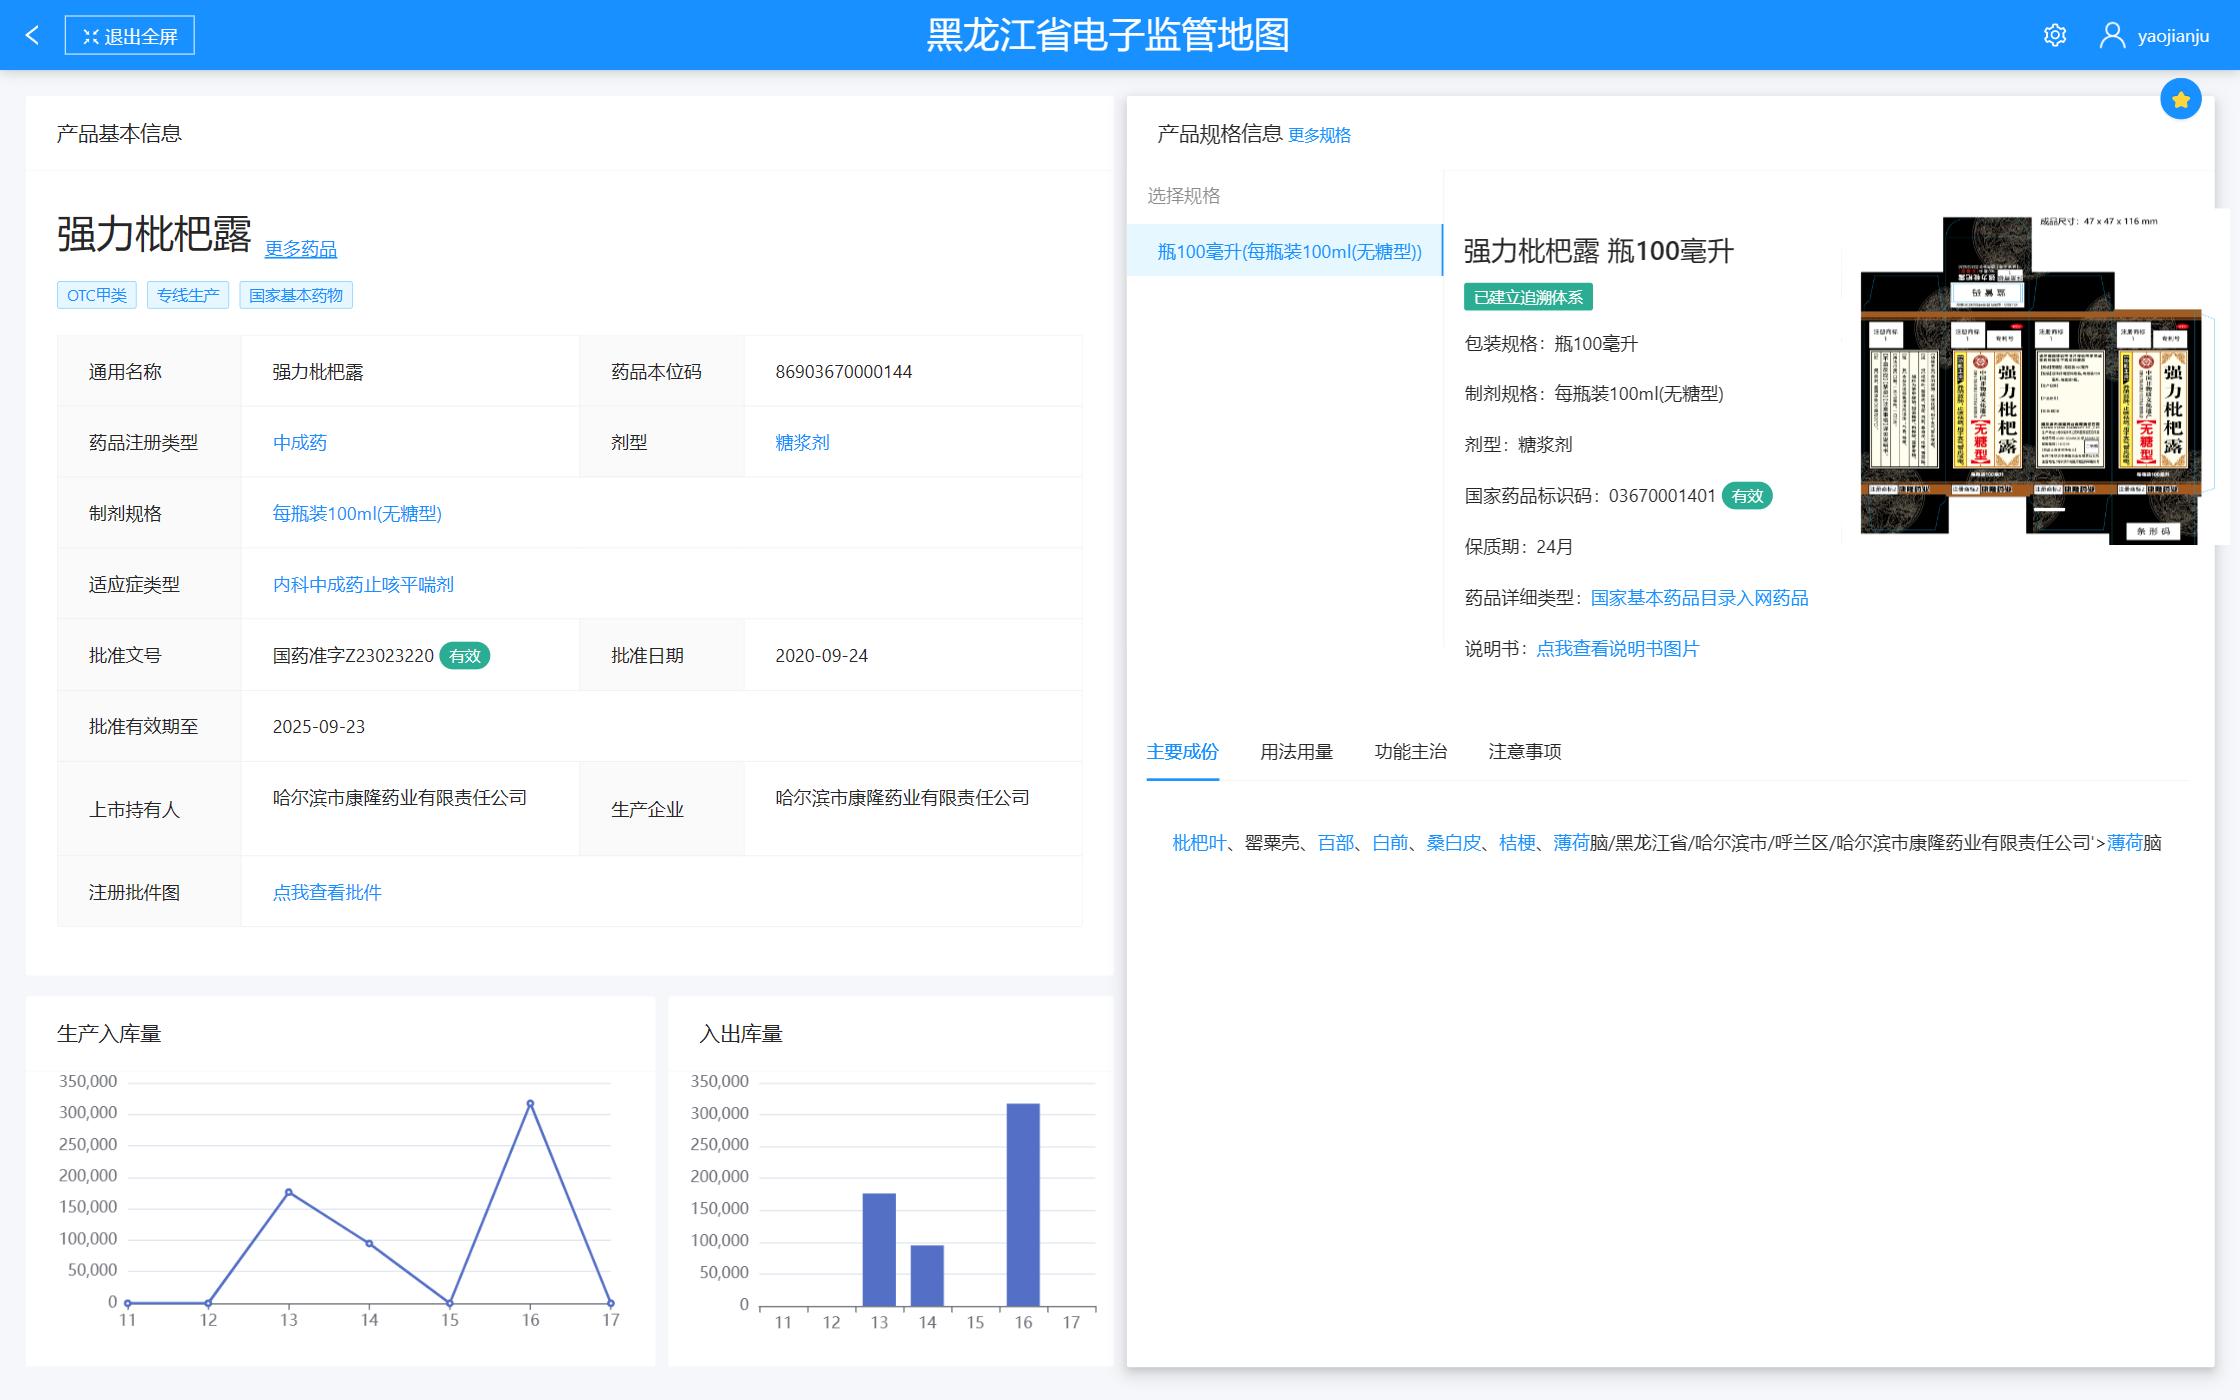Click the bar for 14 in 入出库量
The image size is (2240, 1400).
(x=927, y=1276)
